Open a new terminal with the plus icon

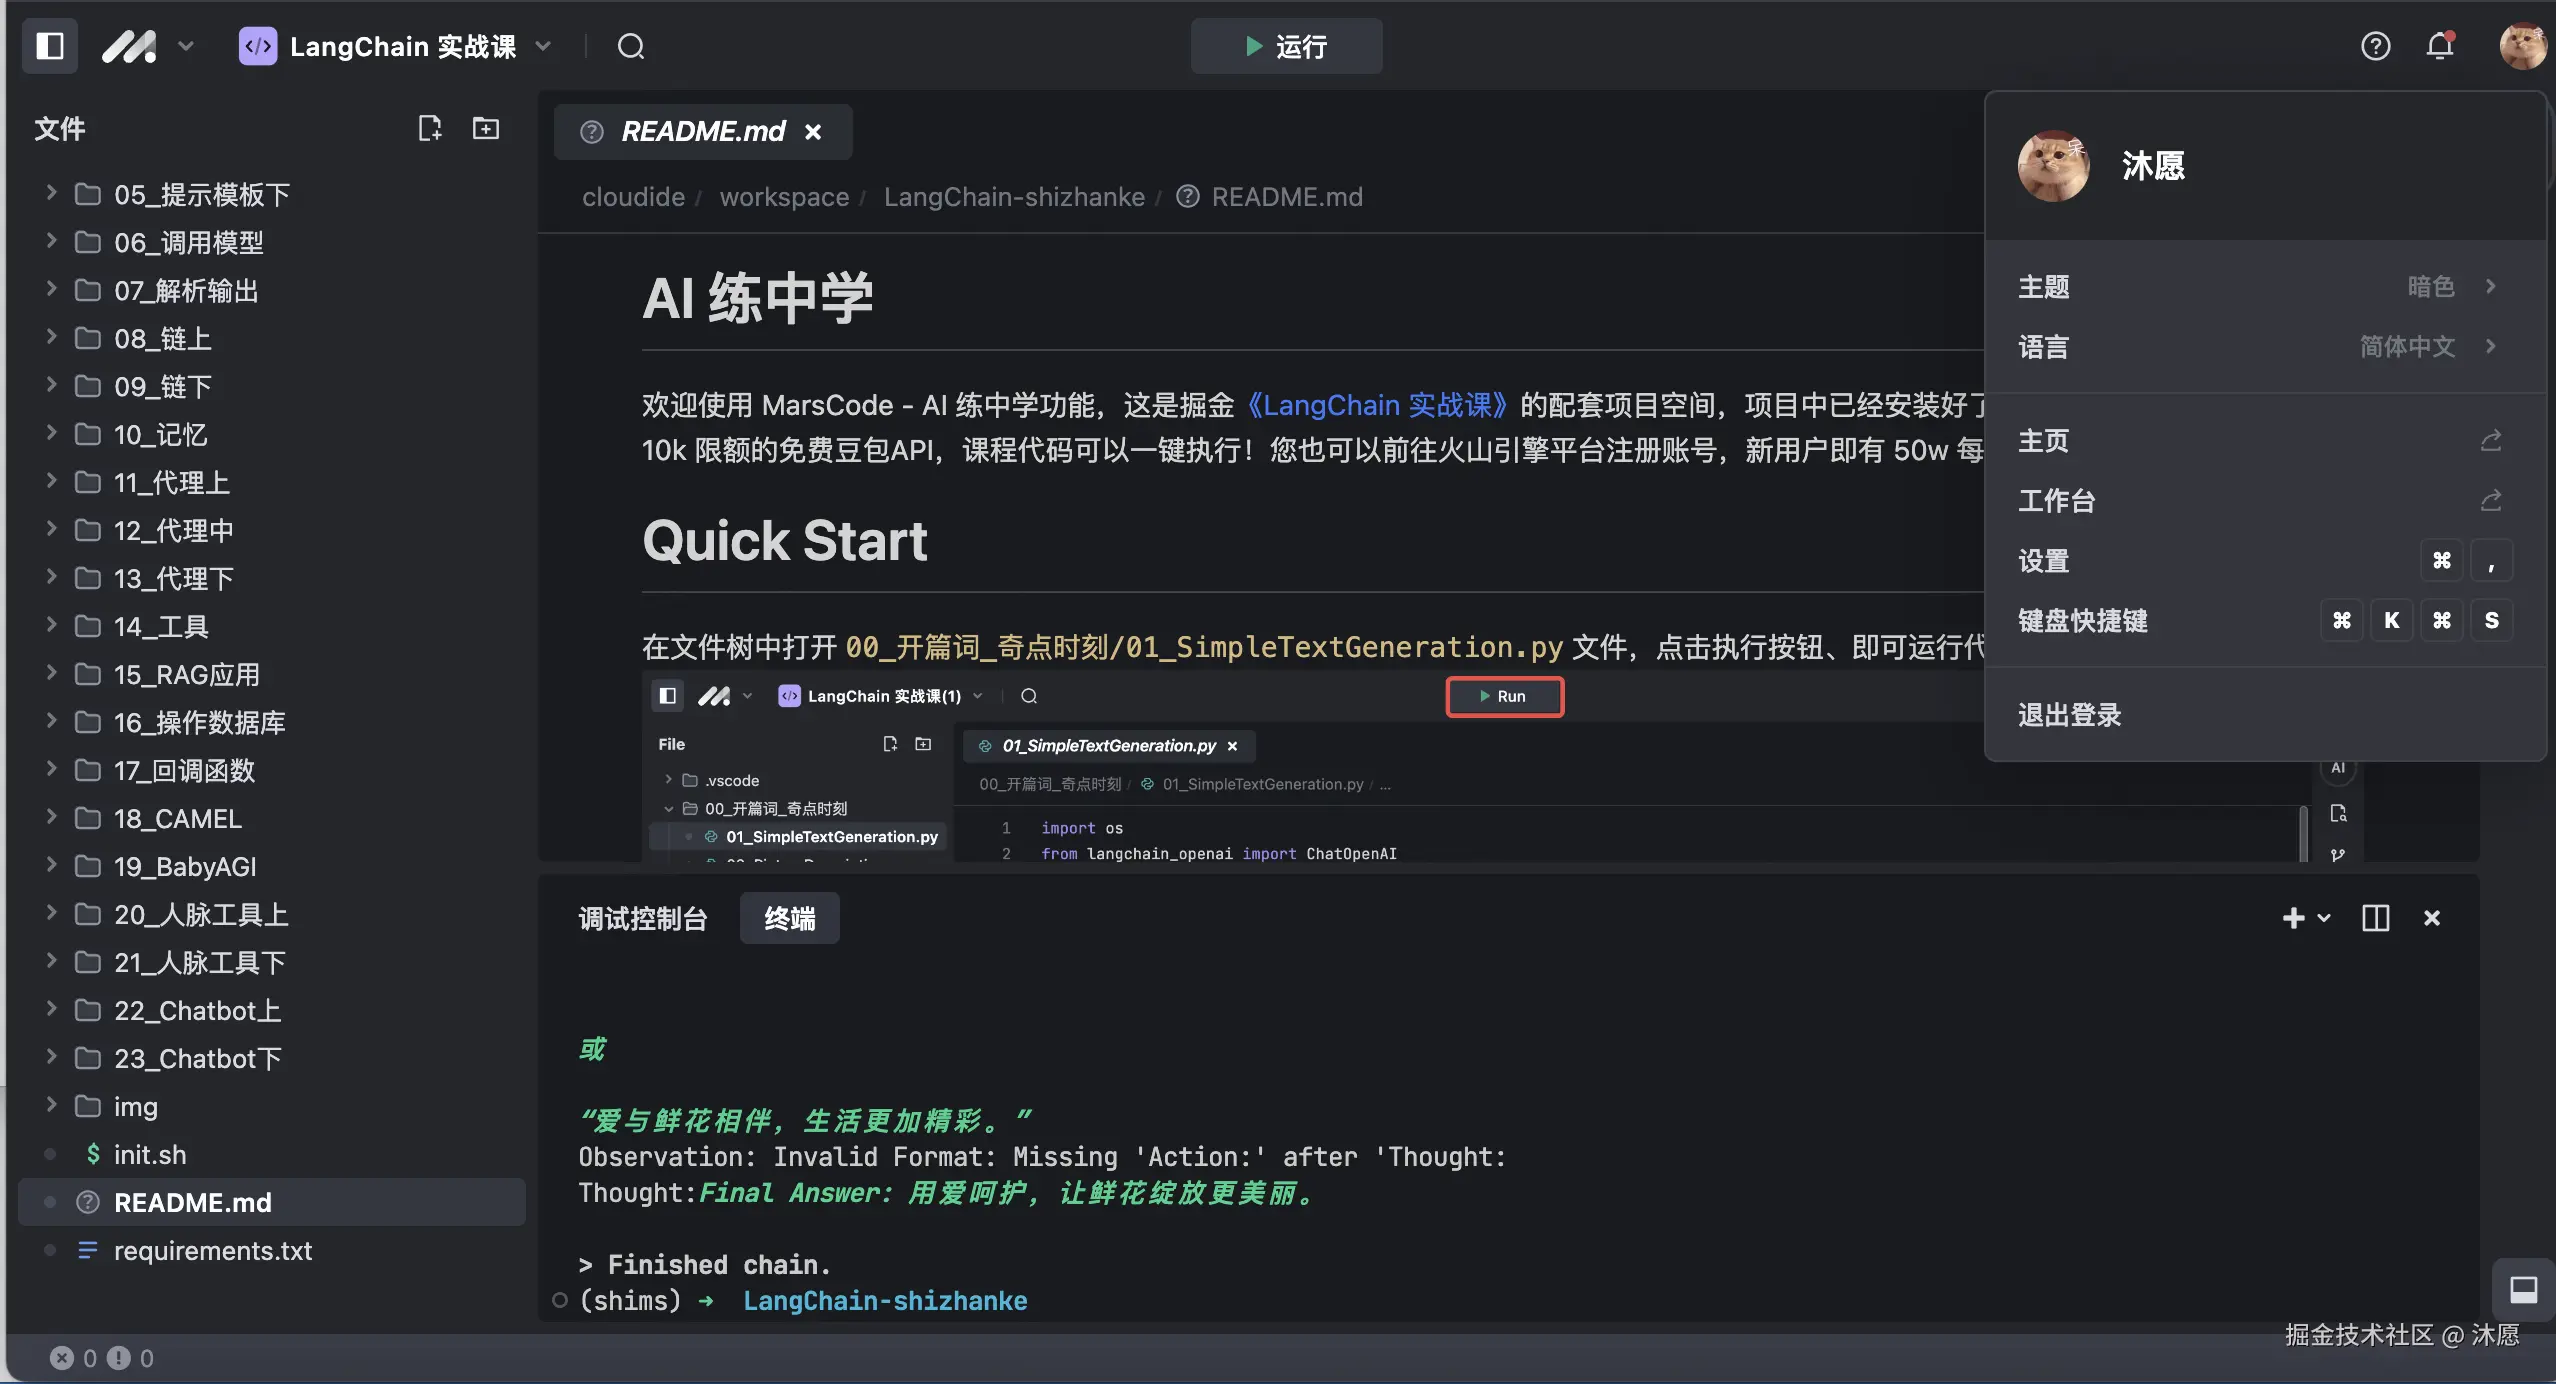[2294, 918]
